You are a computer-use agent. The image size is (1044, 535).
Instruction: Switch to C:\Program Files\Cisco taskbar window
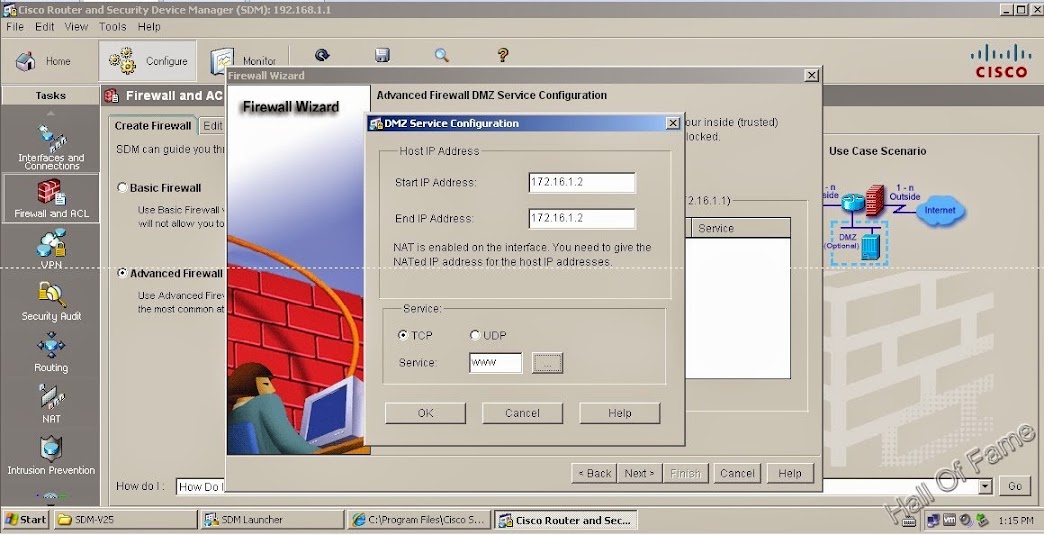point(419,520)
